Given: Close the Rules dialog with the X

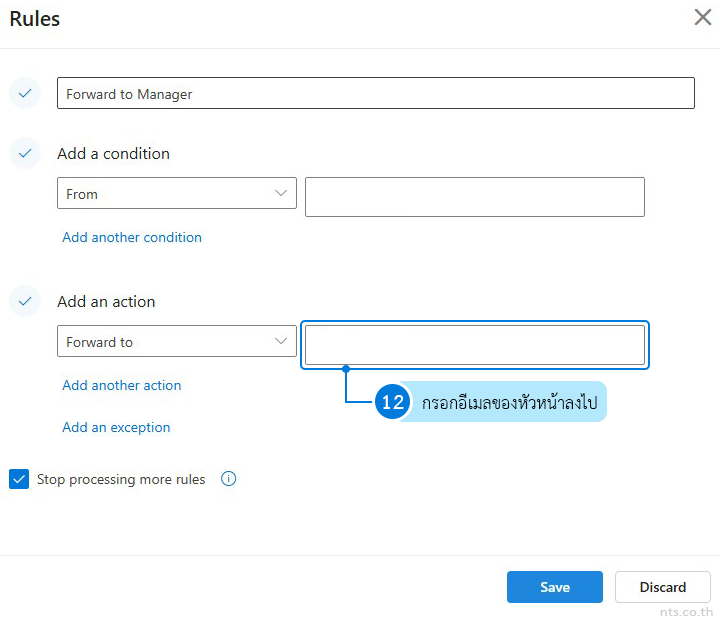Looking at the screenshot, I should [x=703, y=17].
